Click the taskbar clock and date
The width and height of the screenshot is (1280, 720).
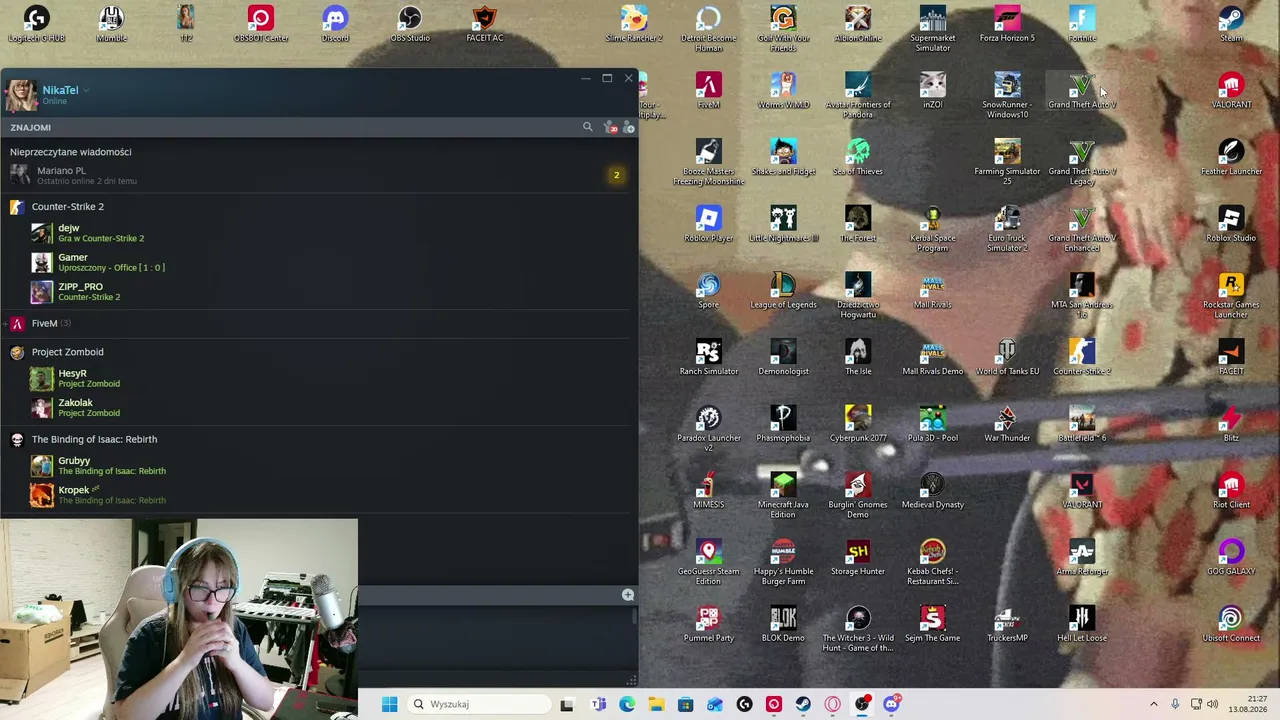1250,704
